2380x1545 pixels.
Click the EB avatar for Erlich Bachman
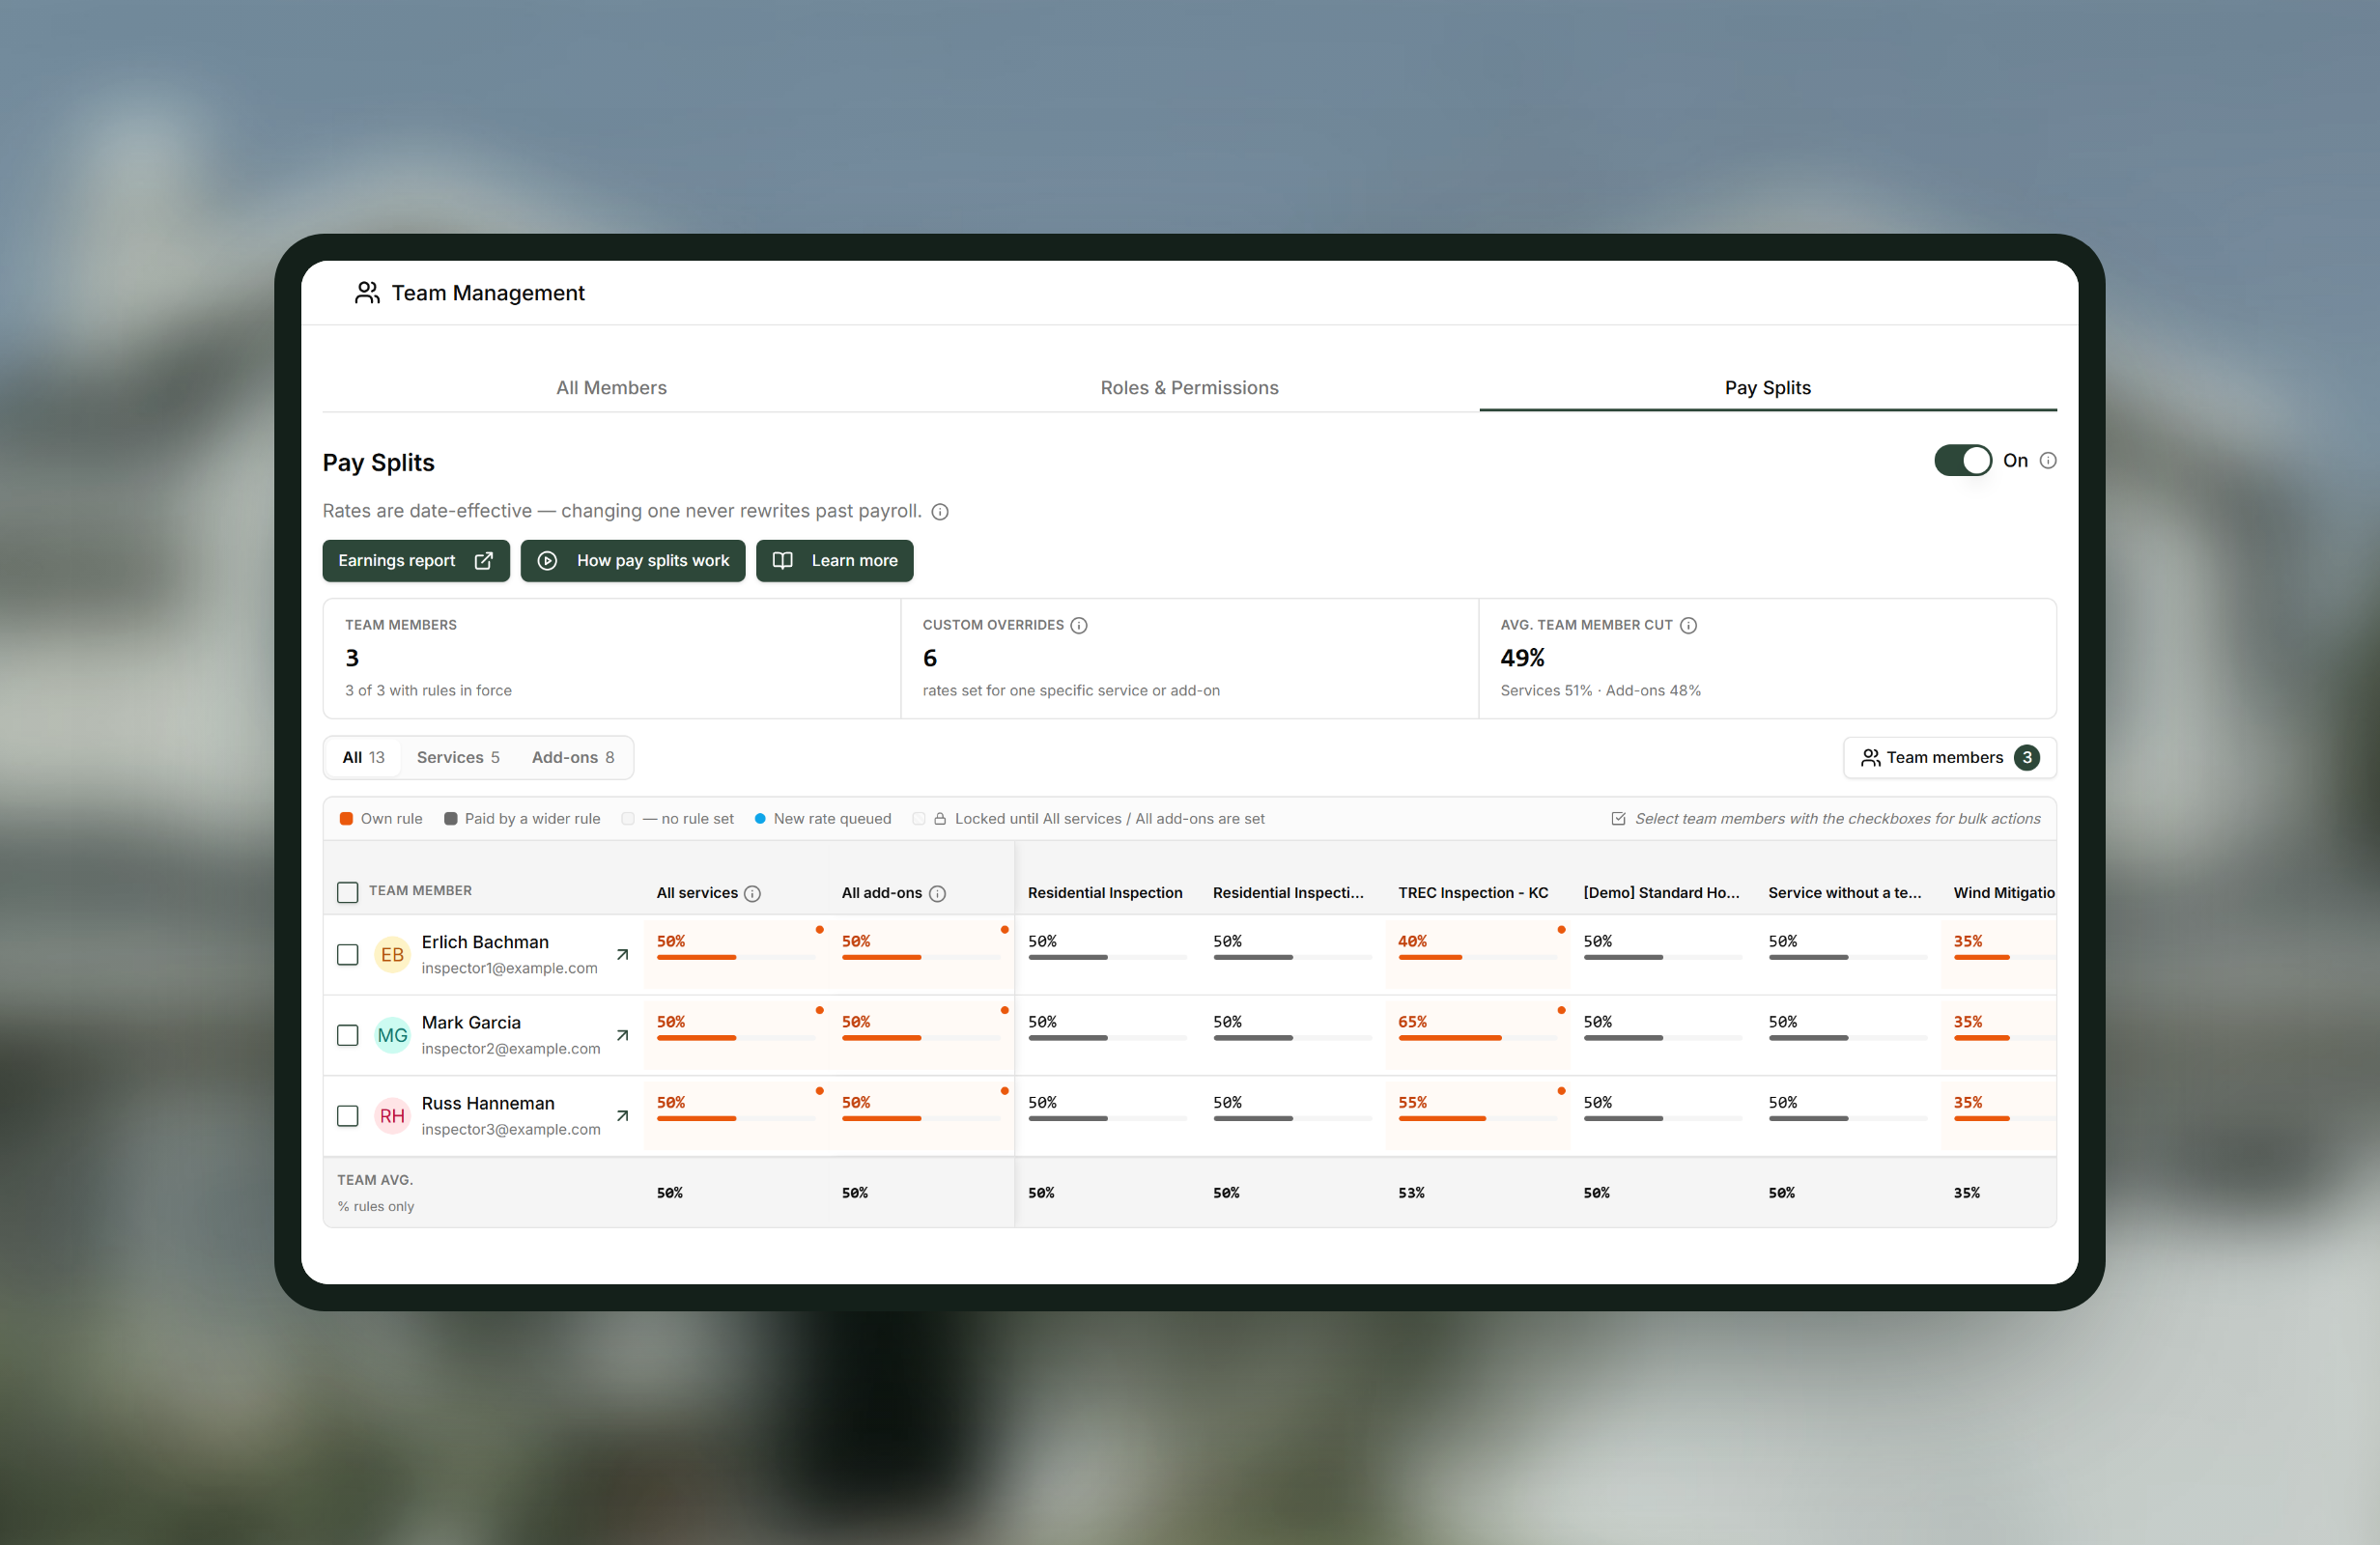click(x=392, y=954)
